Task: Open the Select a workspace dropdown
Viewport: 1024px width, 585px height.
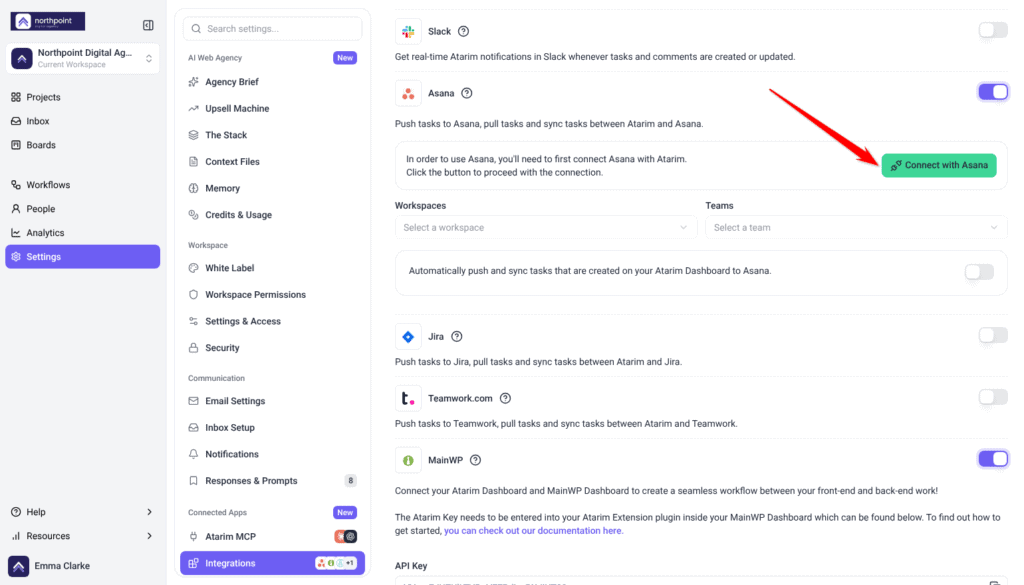Action: [546, 227]
